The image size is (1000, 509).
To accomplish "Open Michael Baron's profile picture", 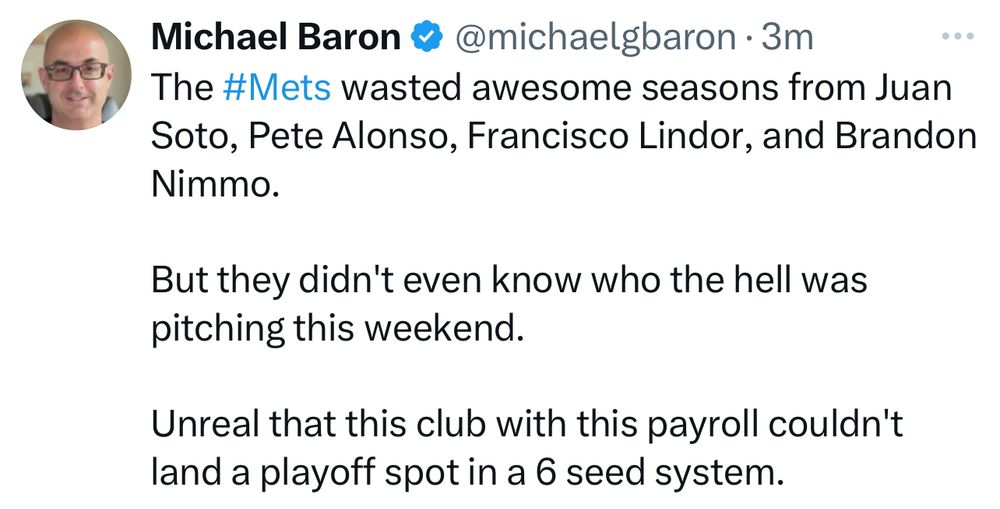I will tap(76, 75).
